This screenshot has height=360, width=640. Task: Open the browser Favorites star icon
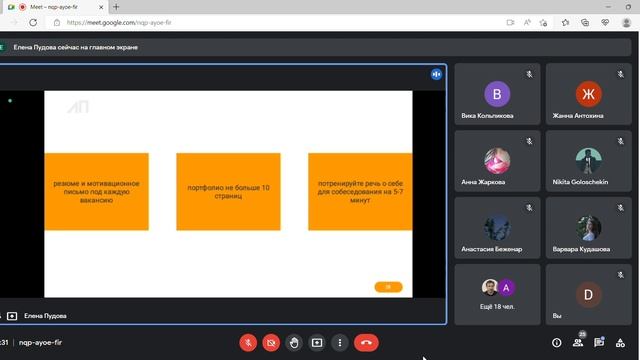pyautogui.click(x=565, y=22)
